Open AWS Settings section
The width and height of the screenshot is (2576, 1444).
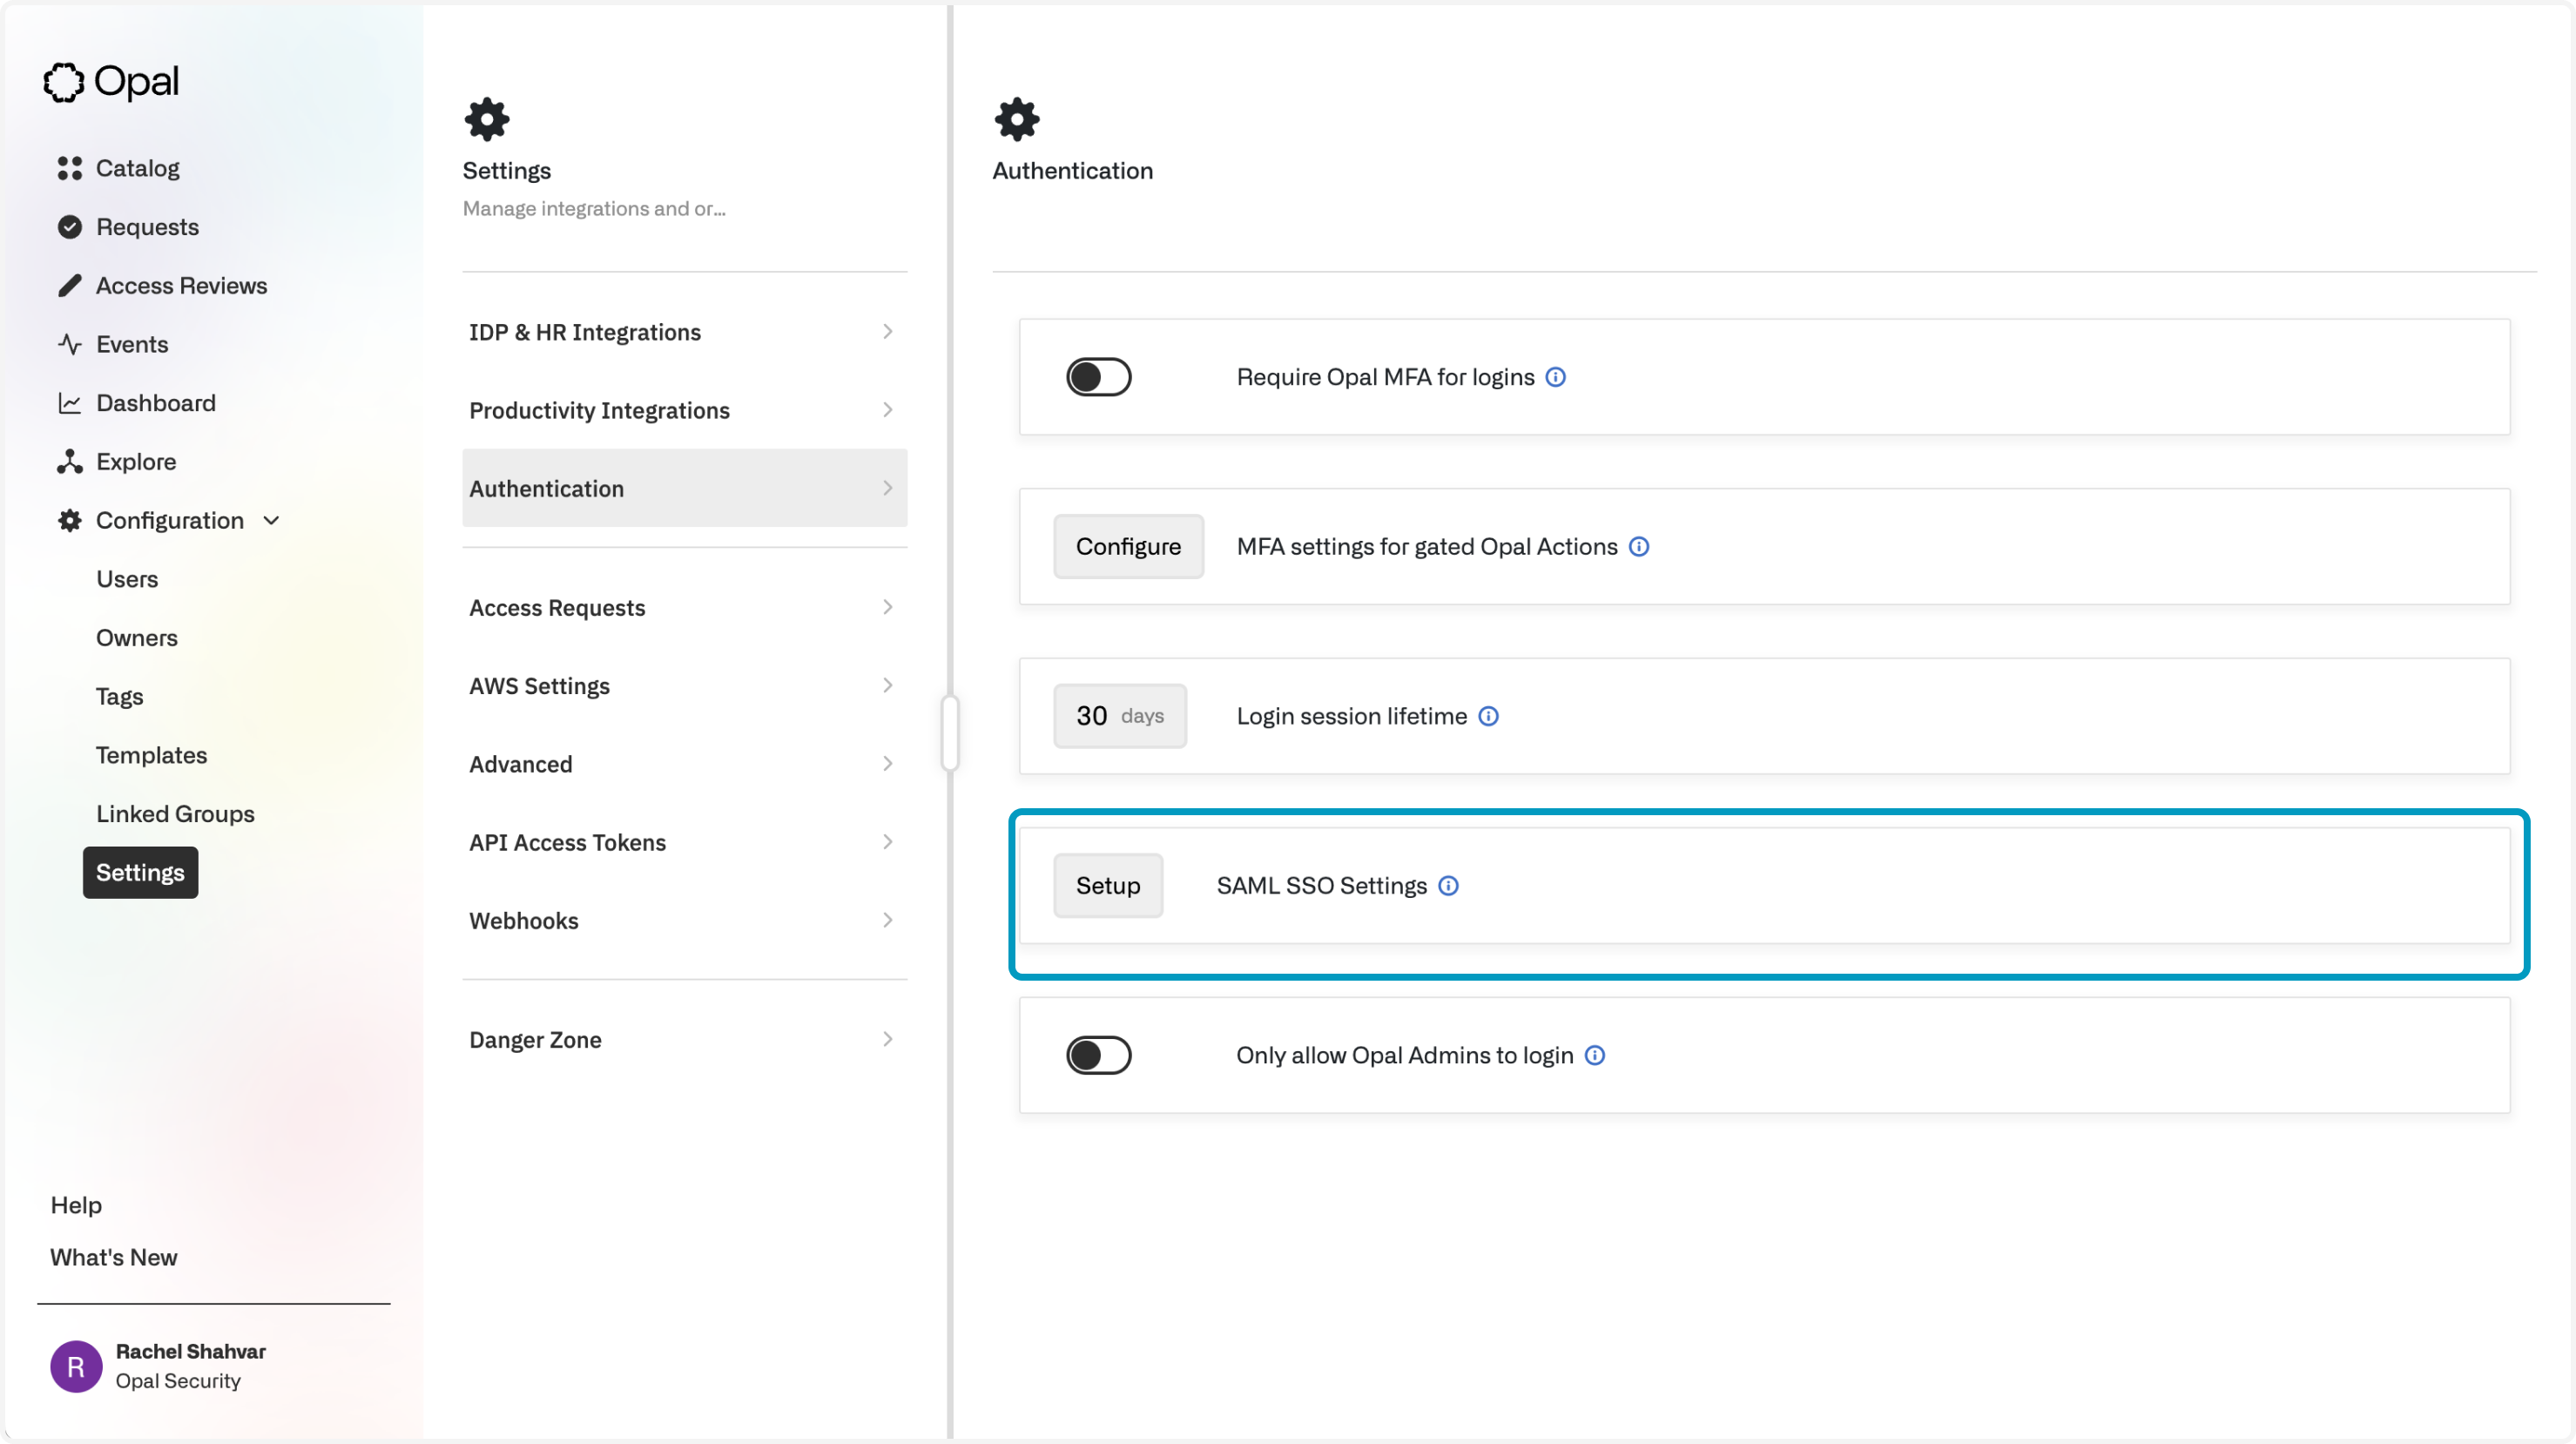click(684, 686)
